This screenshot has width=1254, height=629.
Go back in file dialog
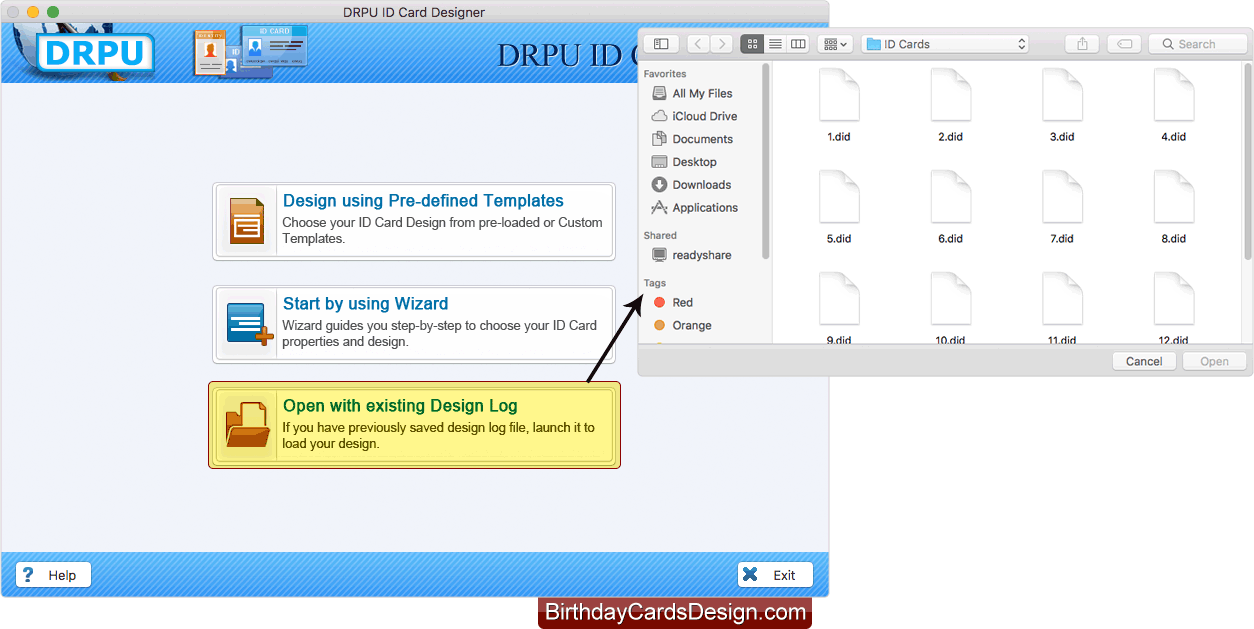(x=698, y=44)
